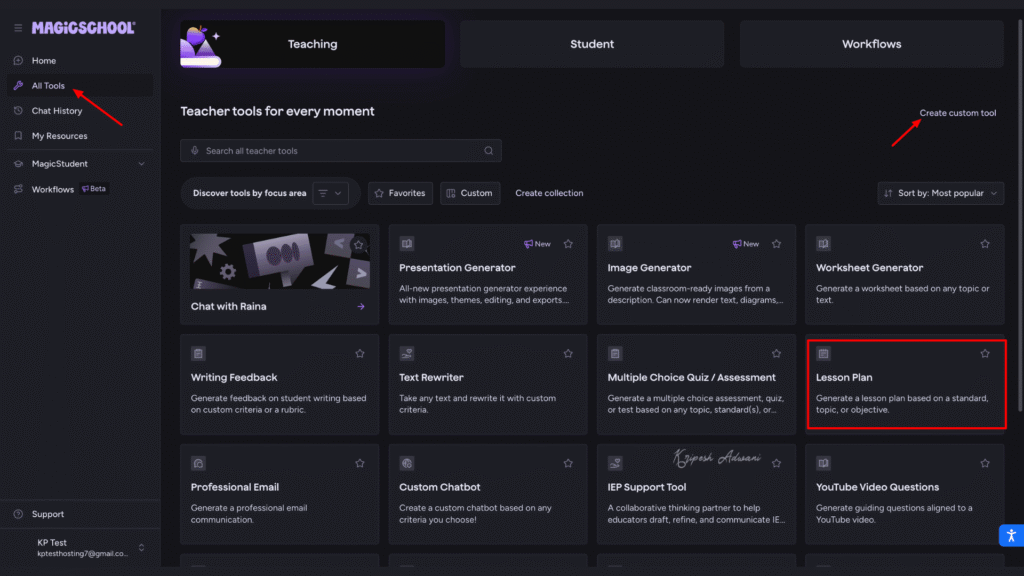
Task: Star the Multiple Choice Quiz tool
Action: (776, 353)
